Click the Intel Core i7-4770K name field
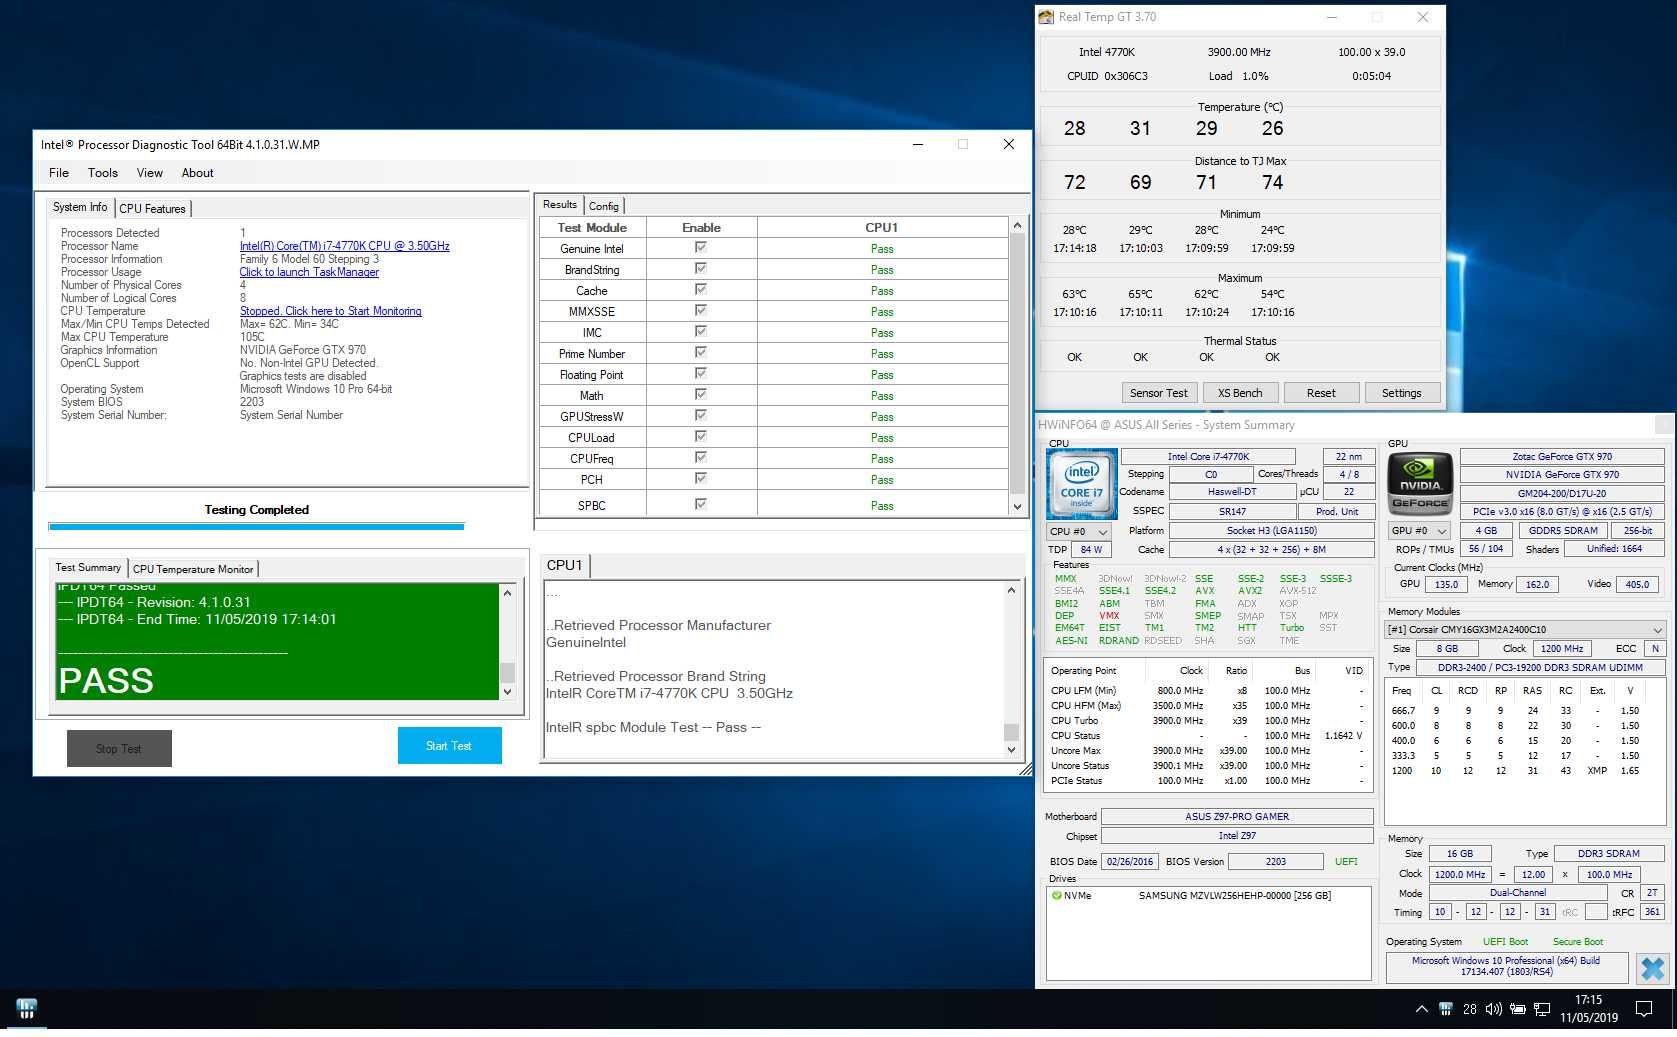The image size is (1677, 1037). point(1208,456)
